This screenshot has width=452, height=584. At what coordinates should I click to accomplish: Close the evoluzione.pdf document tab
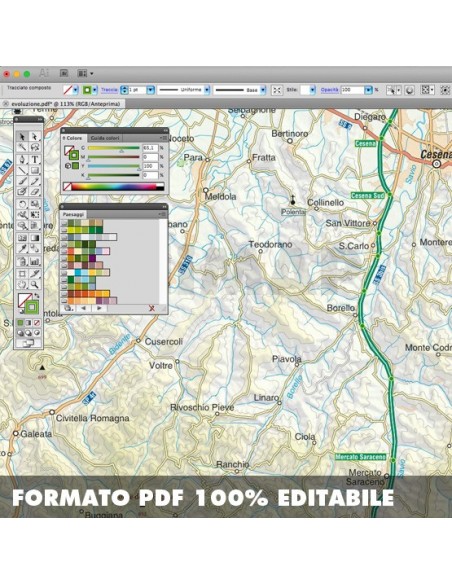(5, 104)
